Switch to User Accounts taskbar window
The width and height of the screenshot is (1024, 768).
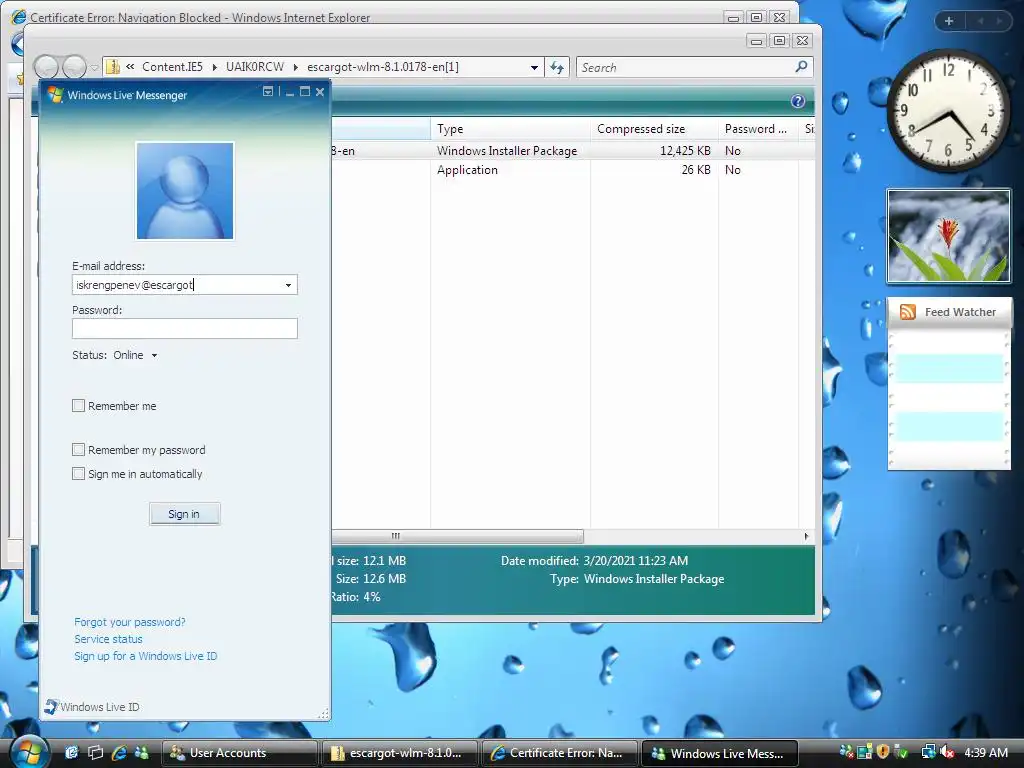click(x=239, y=753)
